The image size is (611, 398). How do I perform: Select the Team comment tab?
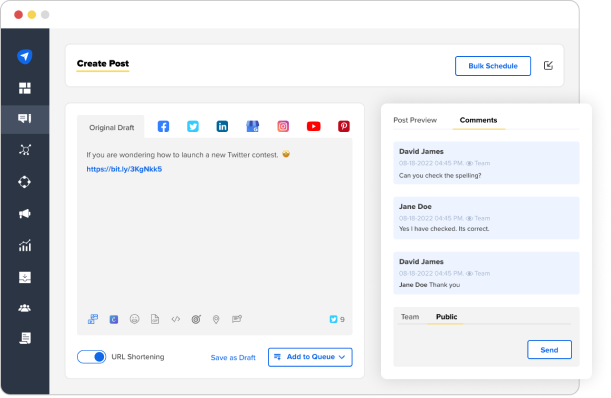[x=410, y=317]
